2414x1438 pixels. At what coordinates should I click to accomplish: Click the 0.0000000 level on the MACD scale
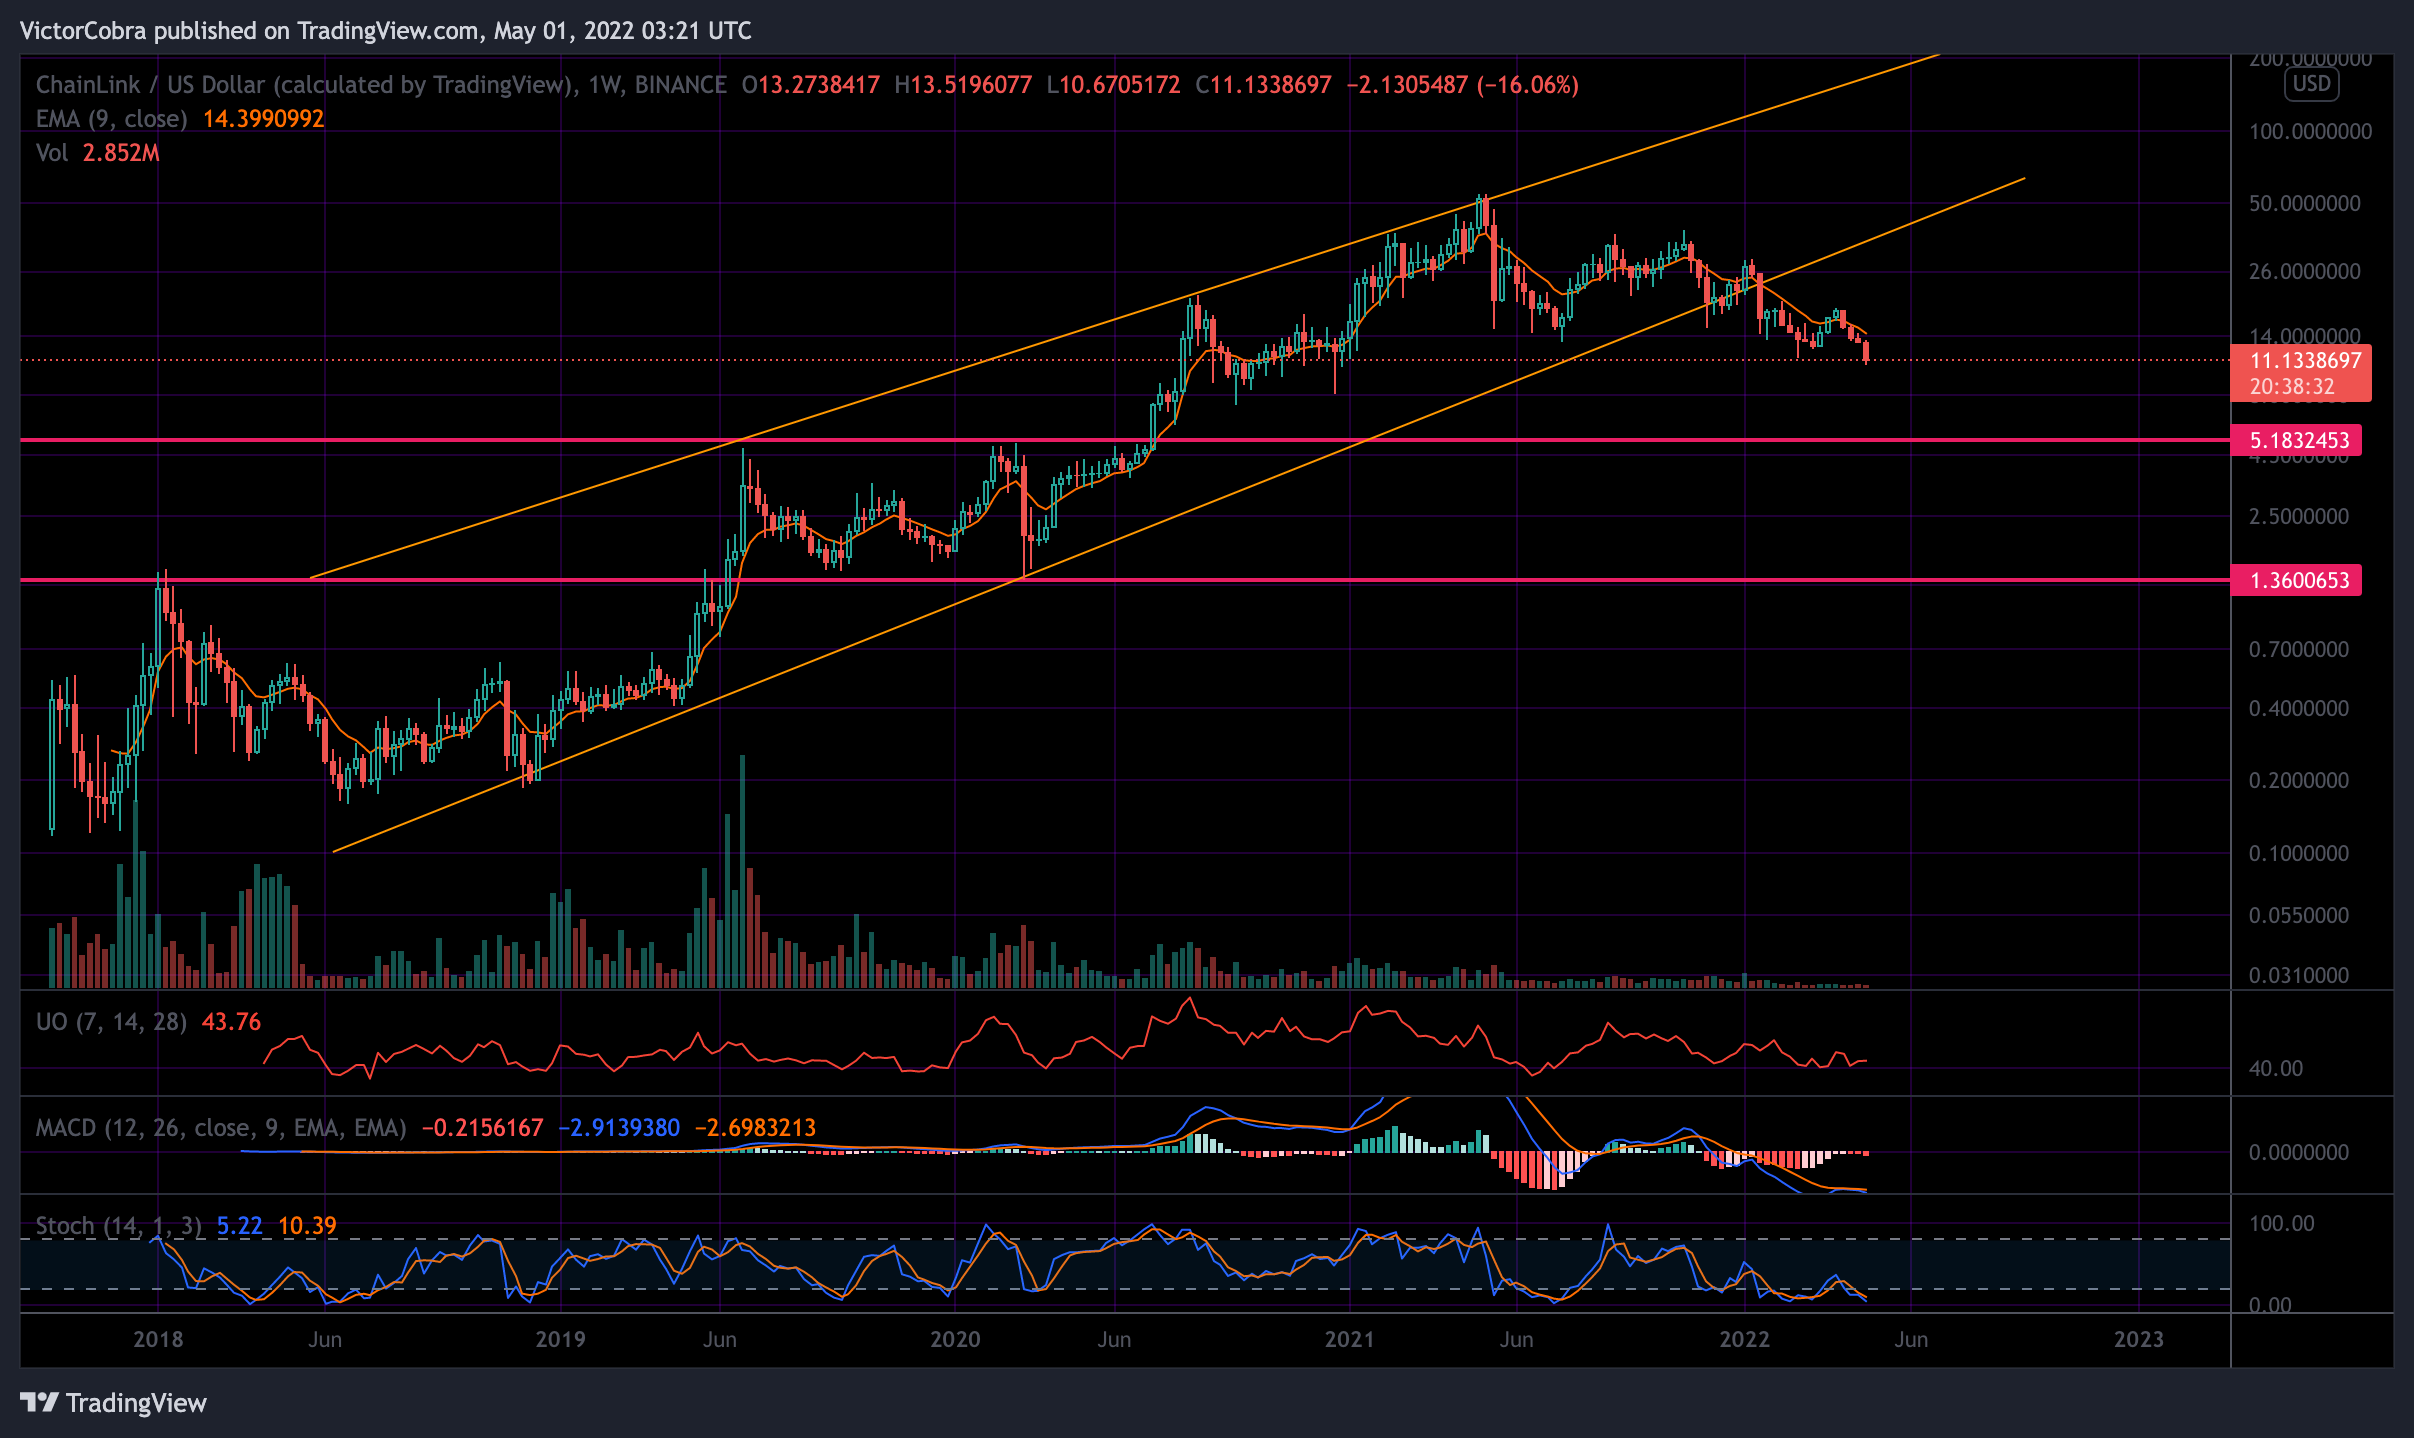click(x=2298, y=1153)
